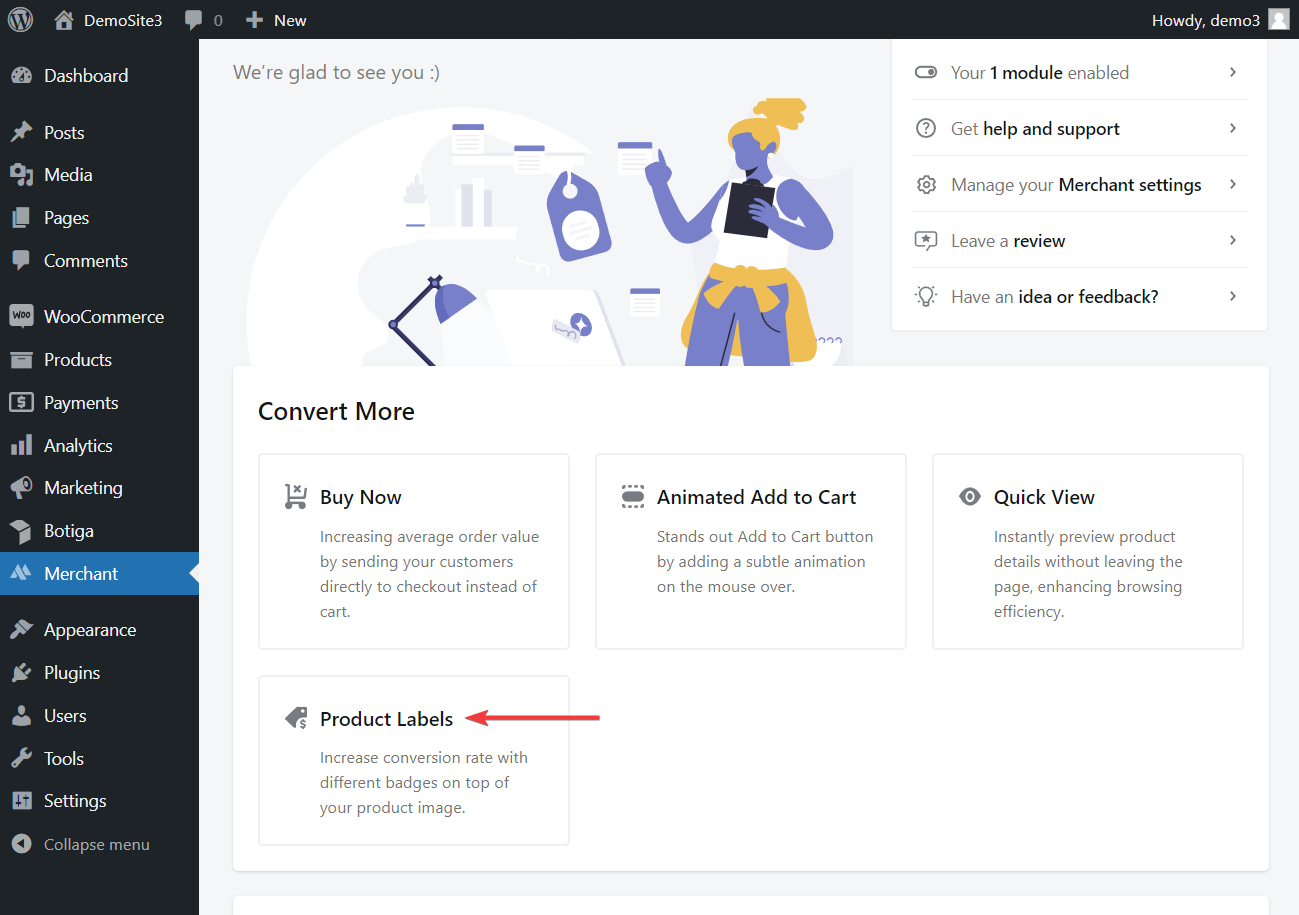Screen dimensions: 1299x915
Task: Open the Product Labels module
Action: click(x=414, y=761)
